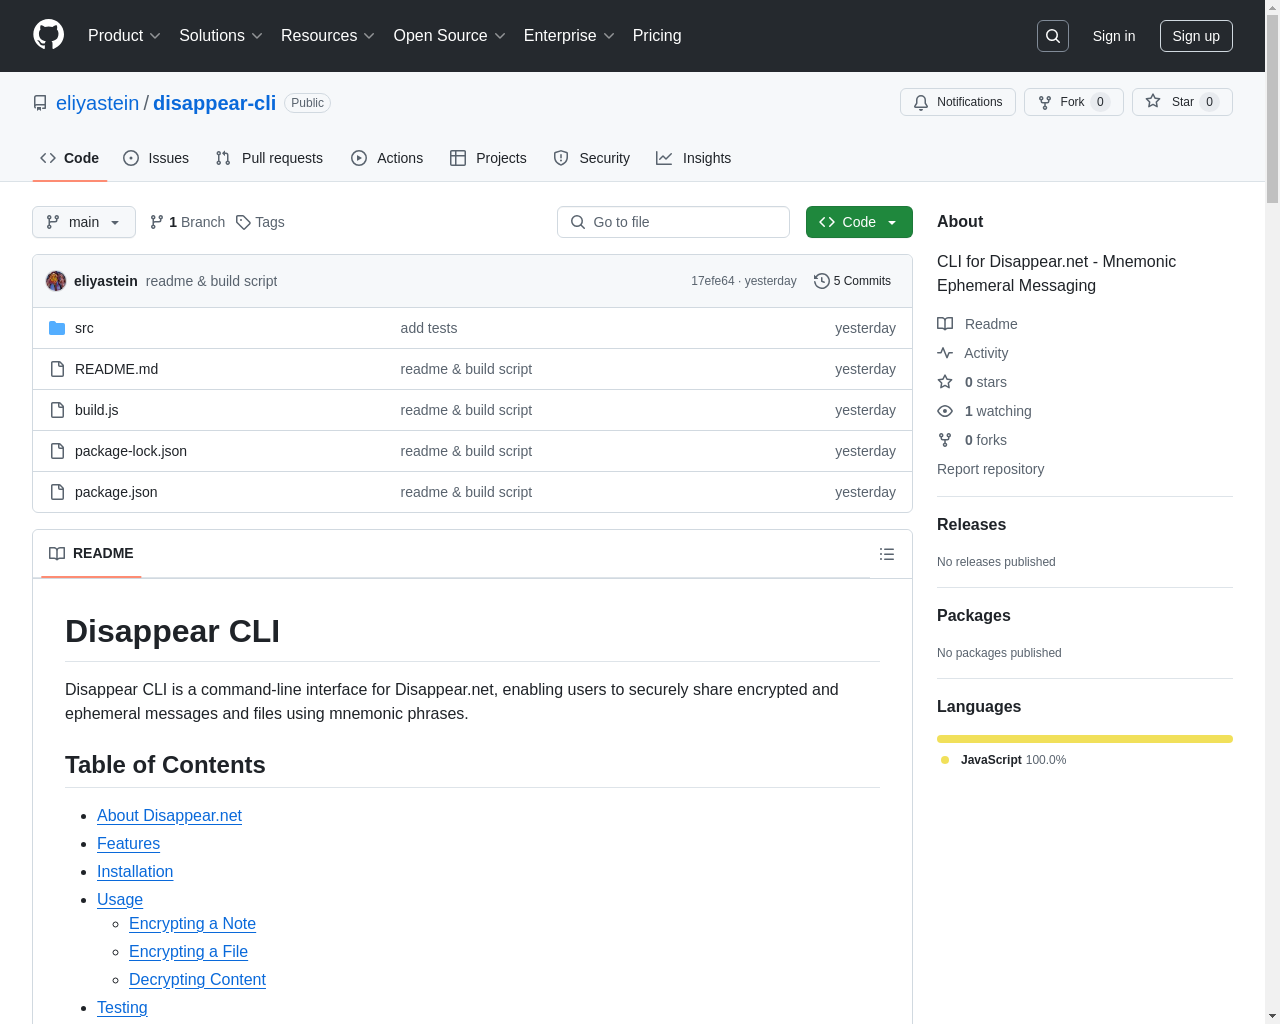The width and height of the screenshot is (1280, 1024).
Task: Open commit hash 17efe64
Action: click(x=713, y=281)
